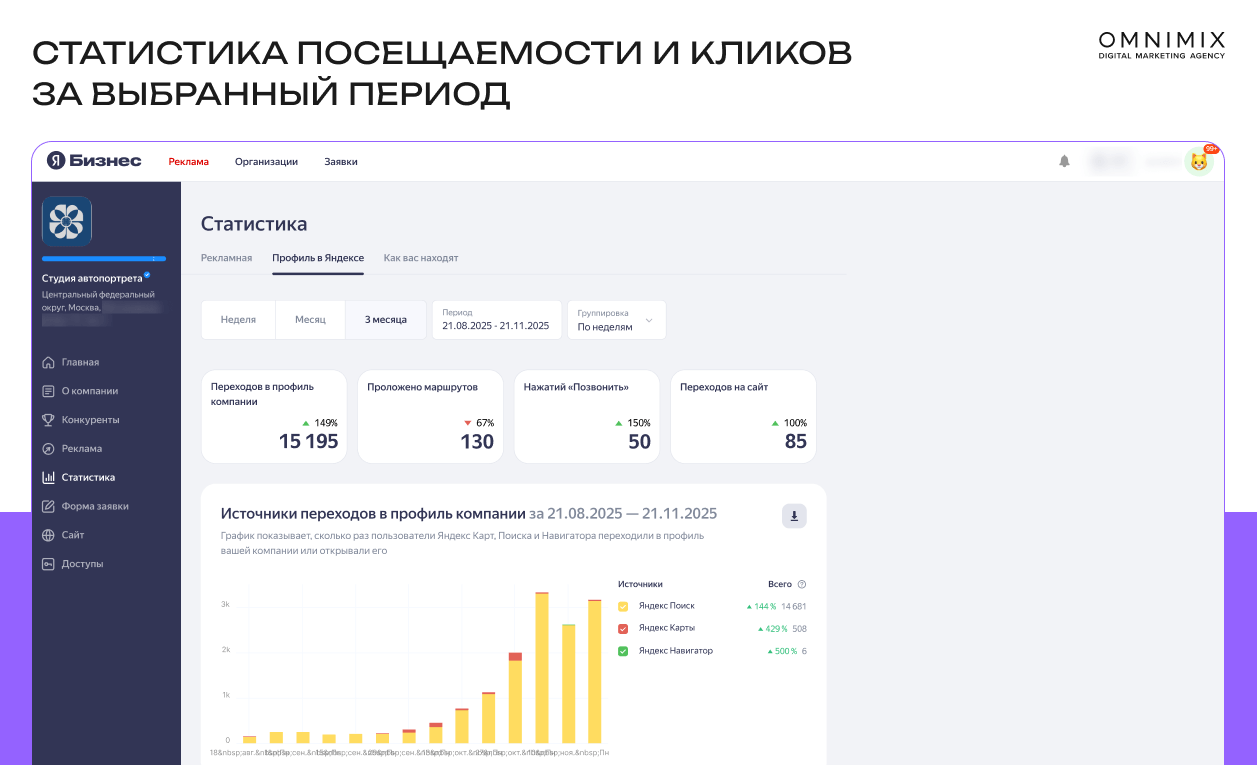The height and width of the screenshot is (765, 1257).
Task: Toggle the Яндекс Навигатор source checkbox
Action: click(x=623, y=651)
